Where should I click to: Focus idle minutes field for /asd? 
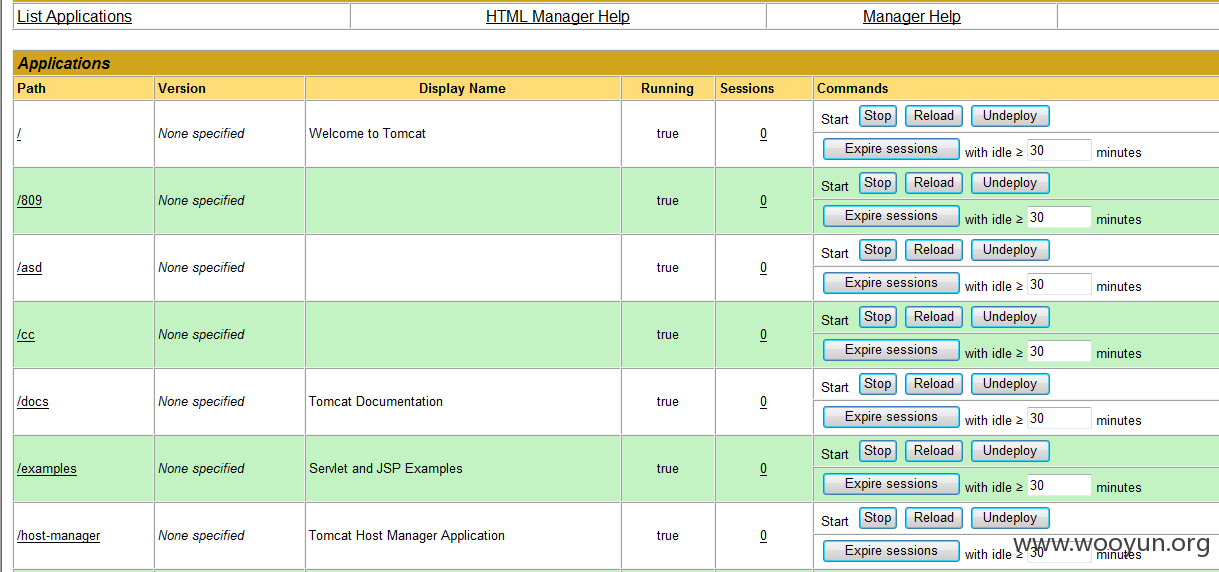point(1059,285)
